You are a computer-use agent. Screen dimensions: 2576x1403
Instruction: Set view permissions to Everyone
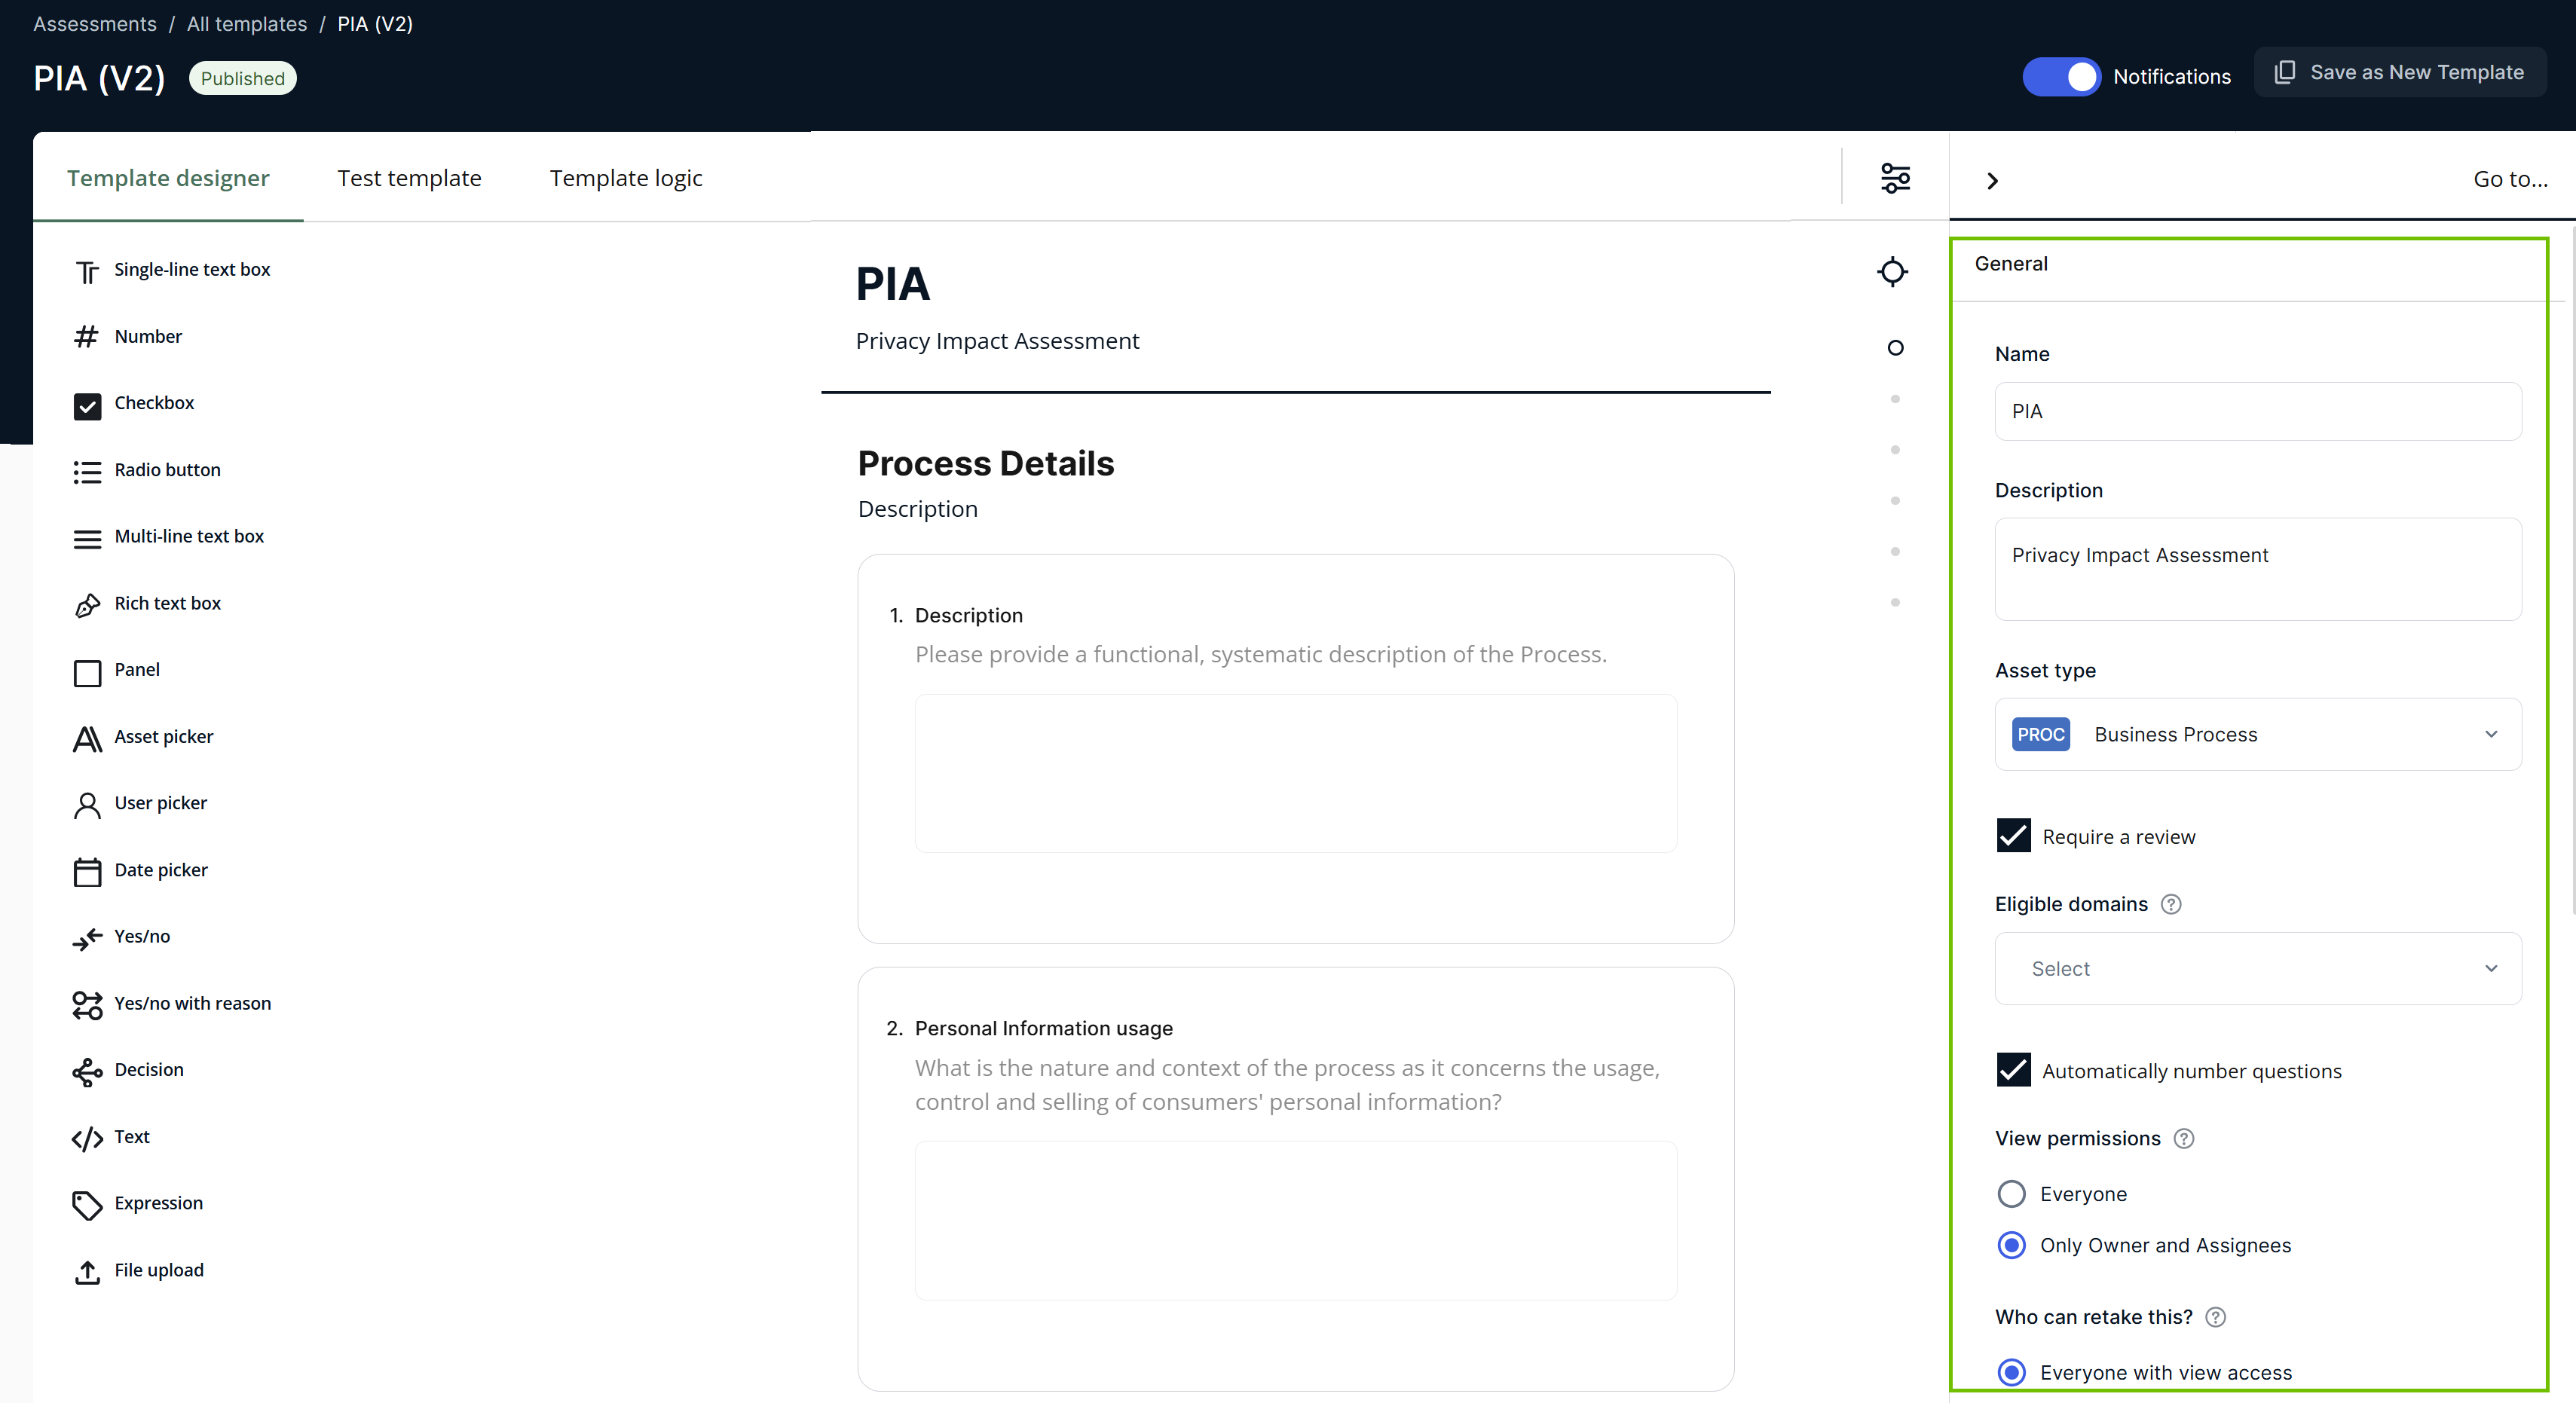coord(2012,1193)
